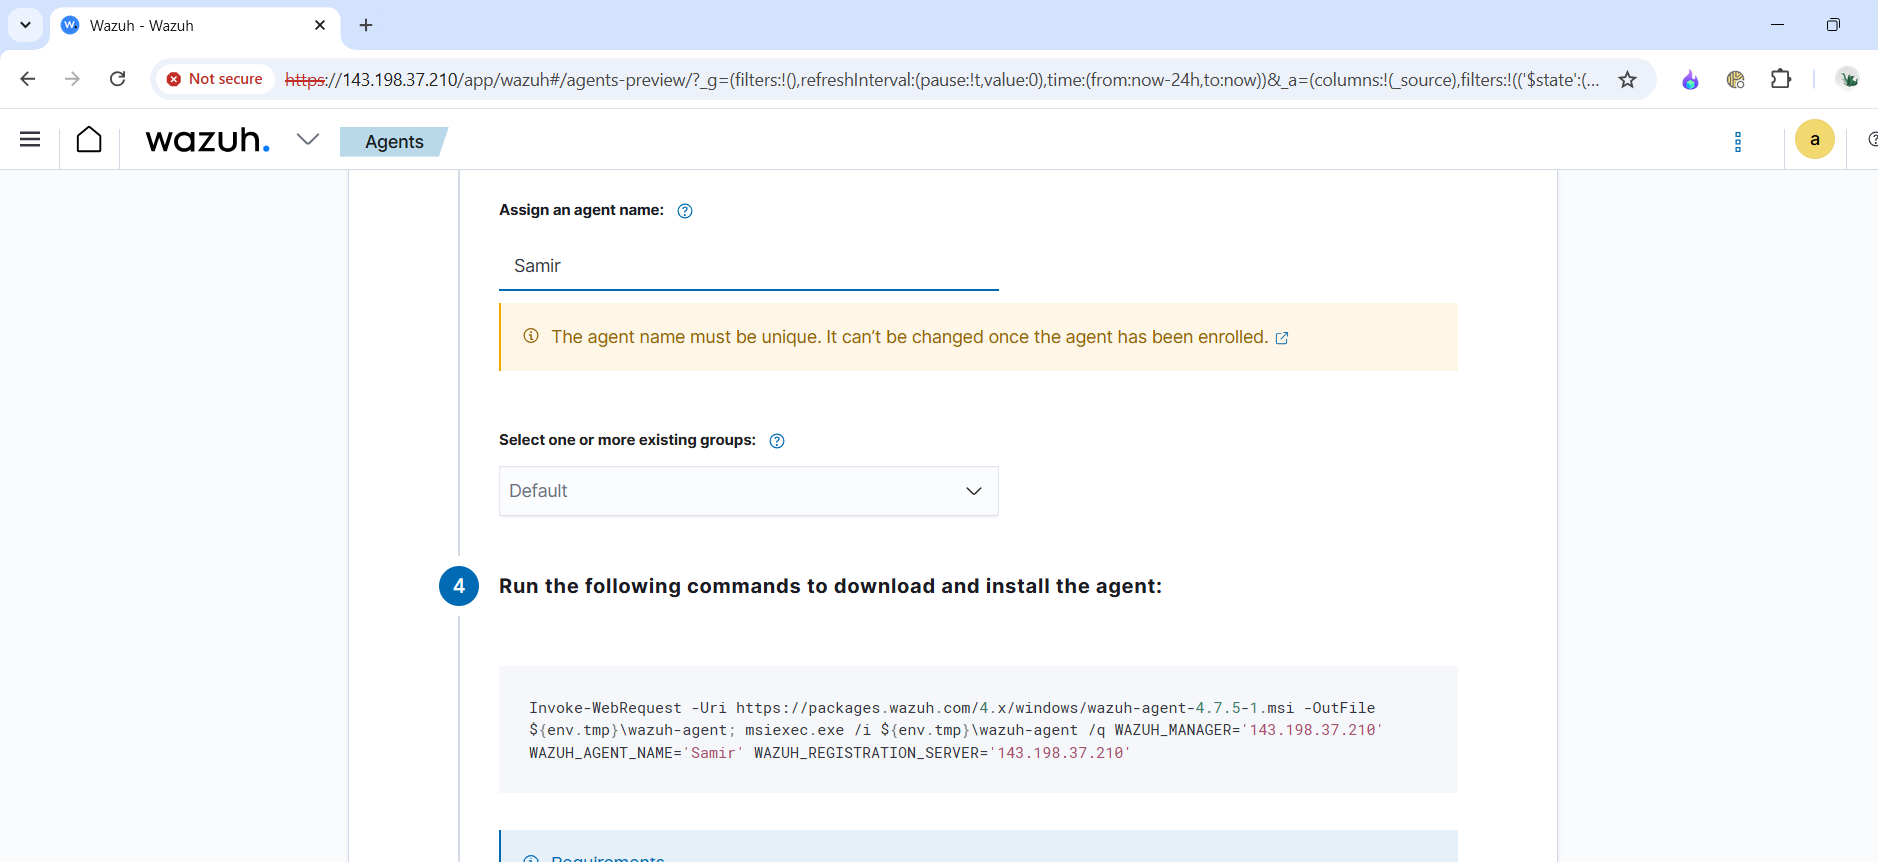The image size is (1878, 862).
Task: Click the browser address bar URL
Action: [x=942, y=80]
